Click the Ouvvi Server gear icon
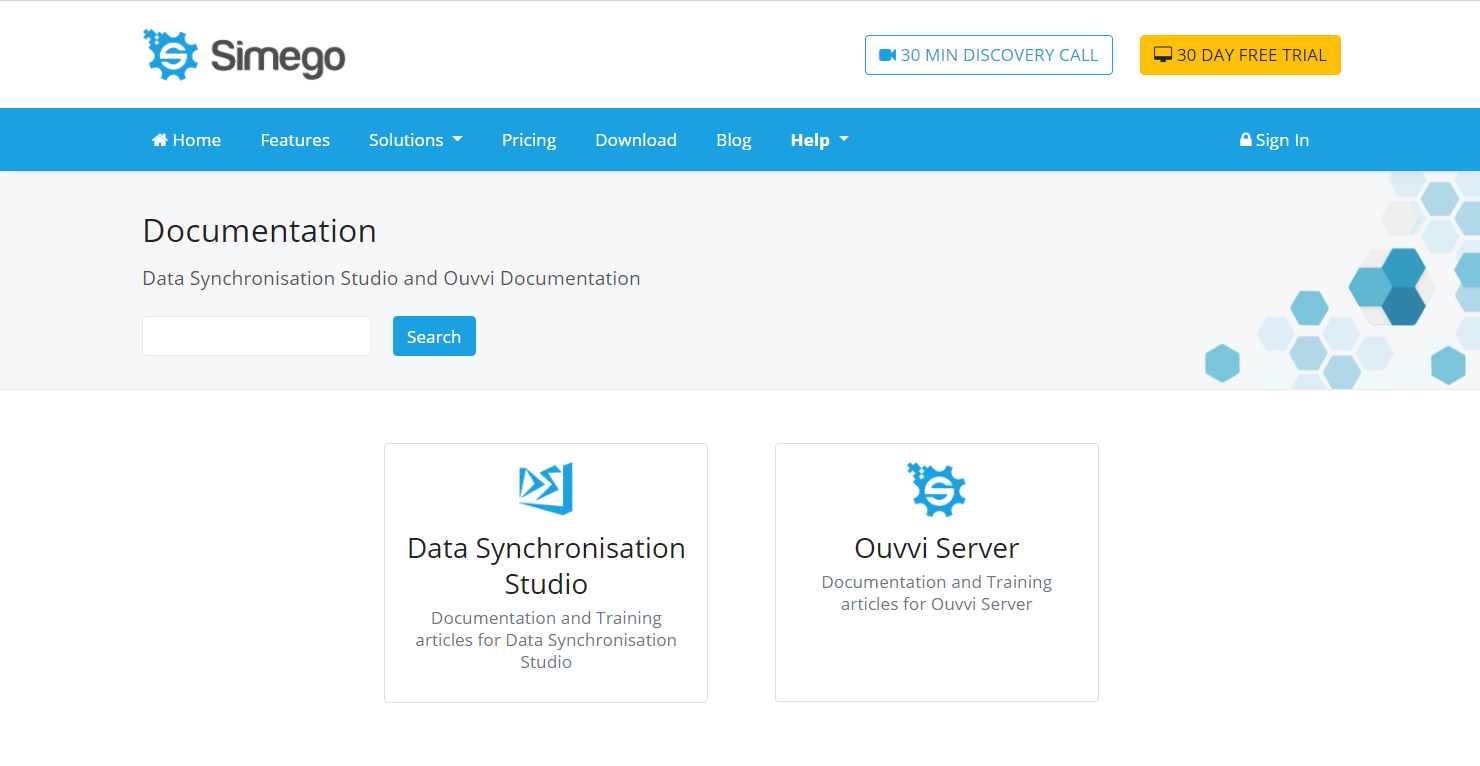The width and height of the screenshot is (1480, 766). [x=936, y=489]
